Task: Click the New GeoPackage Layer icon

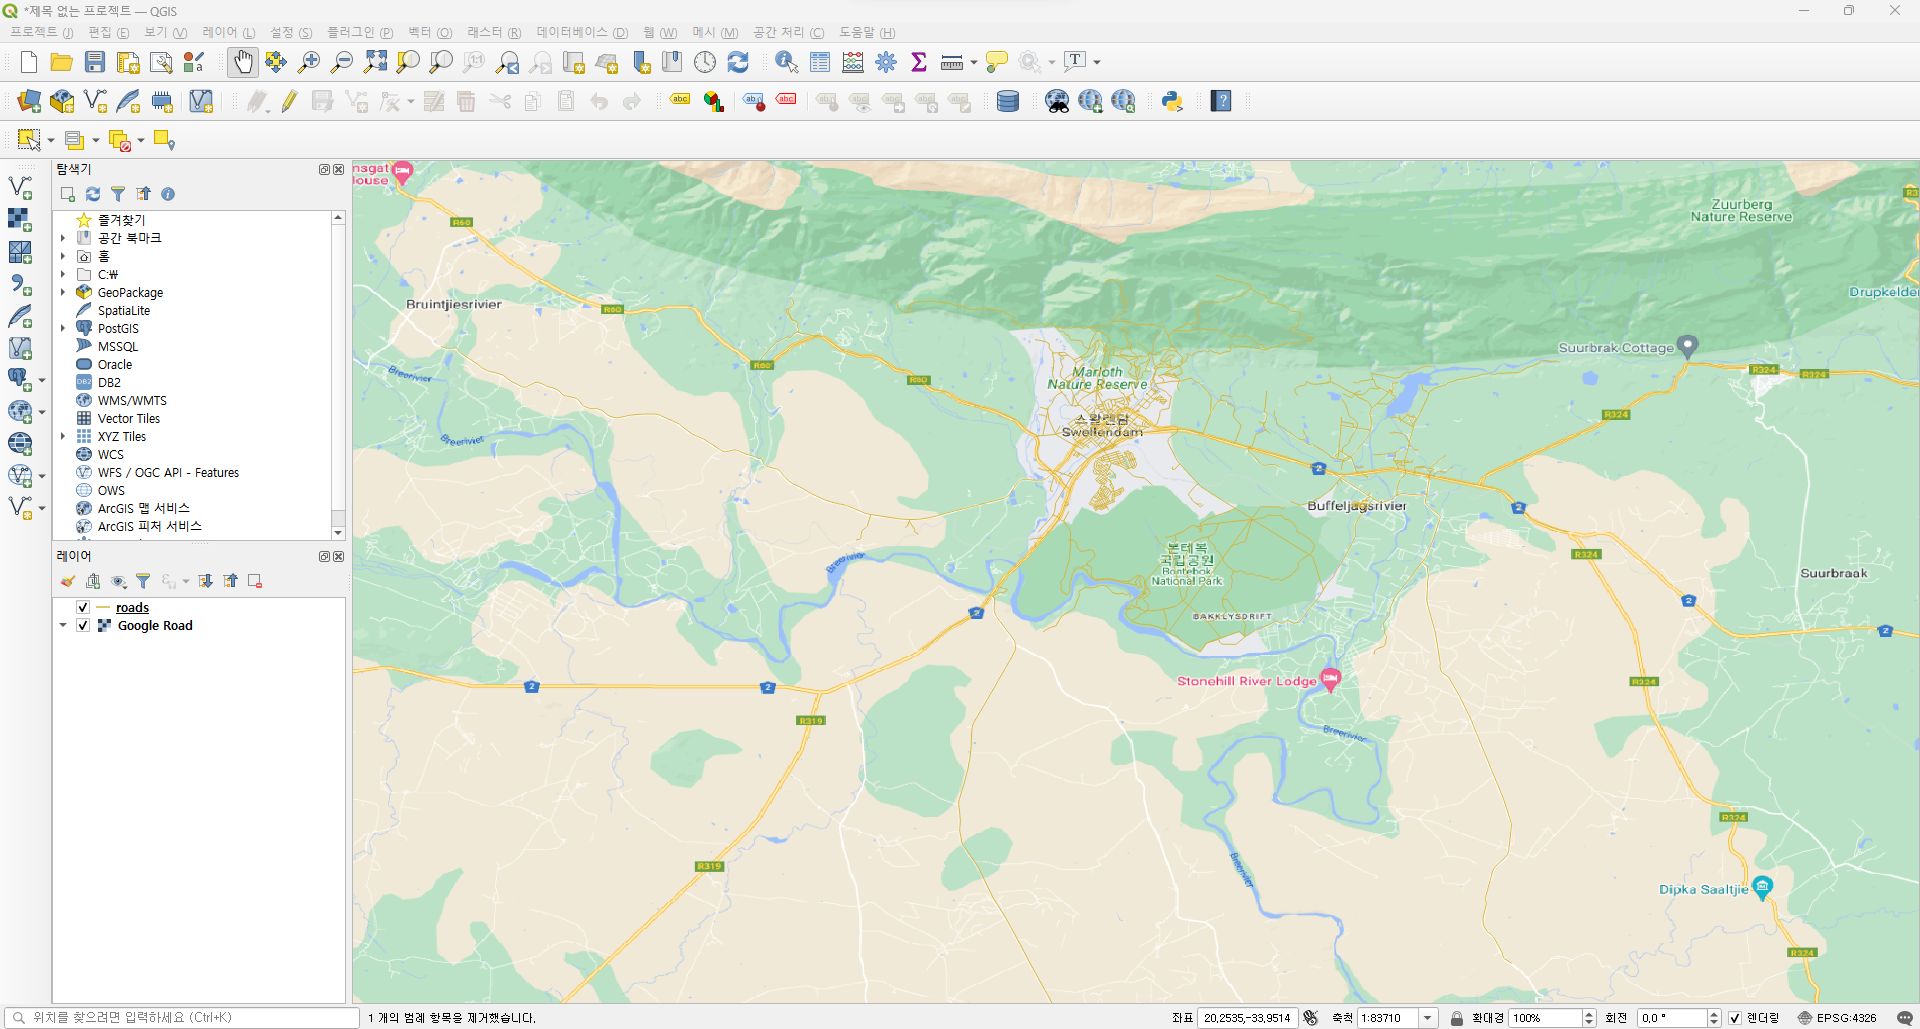Action: point(62,101)
